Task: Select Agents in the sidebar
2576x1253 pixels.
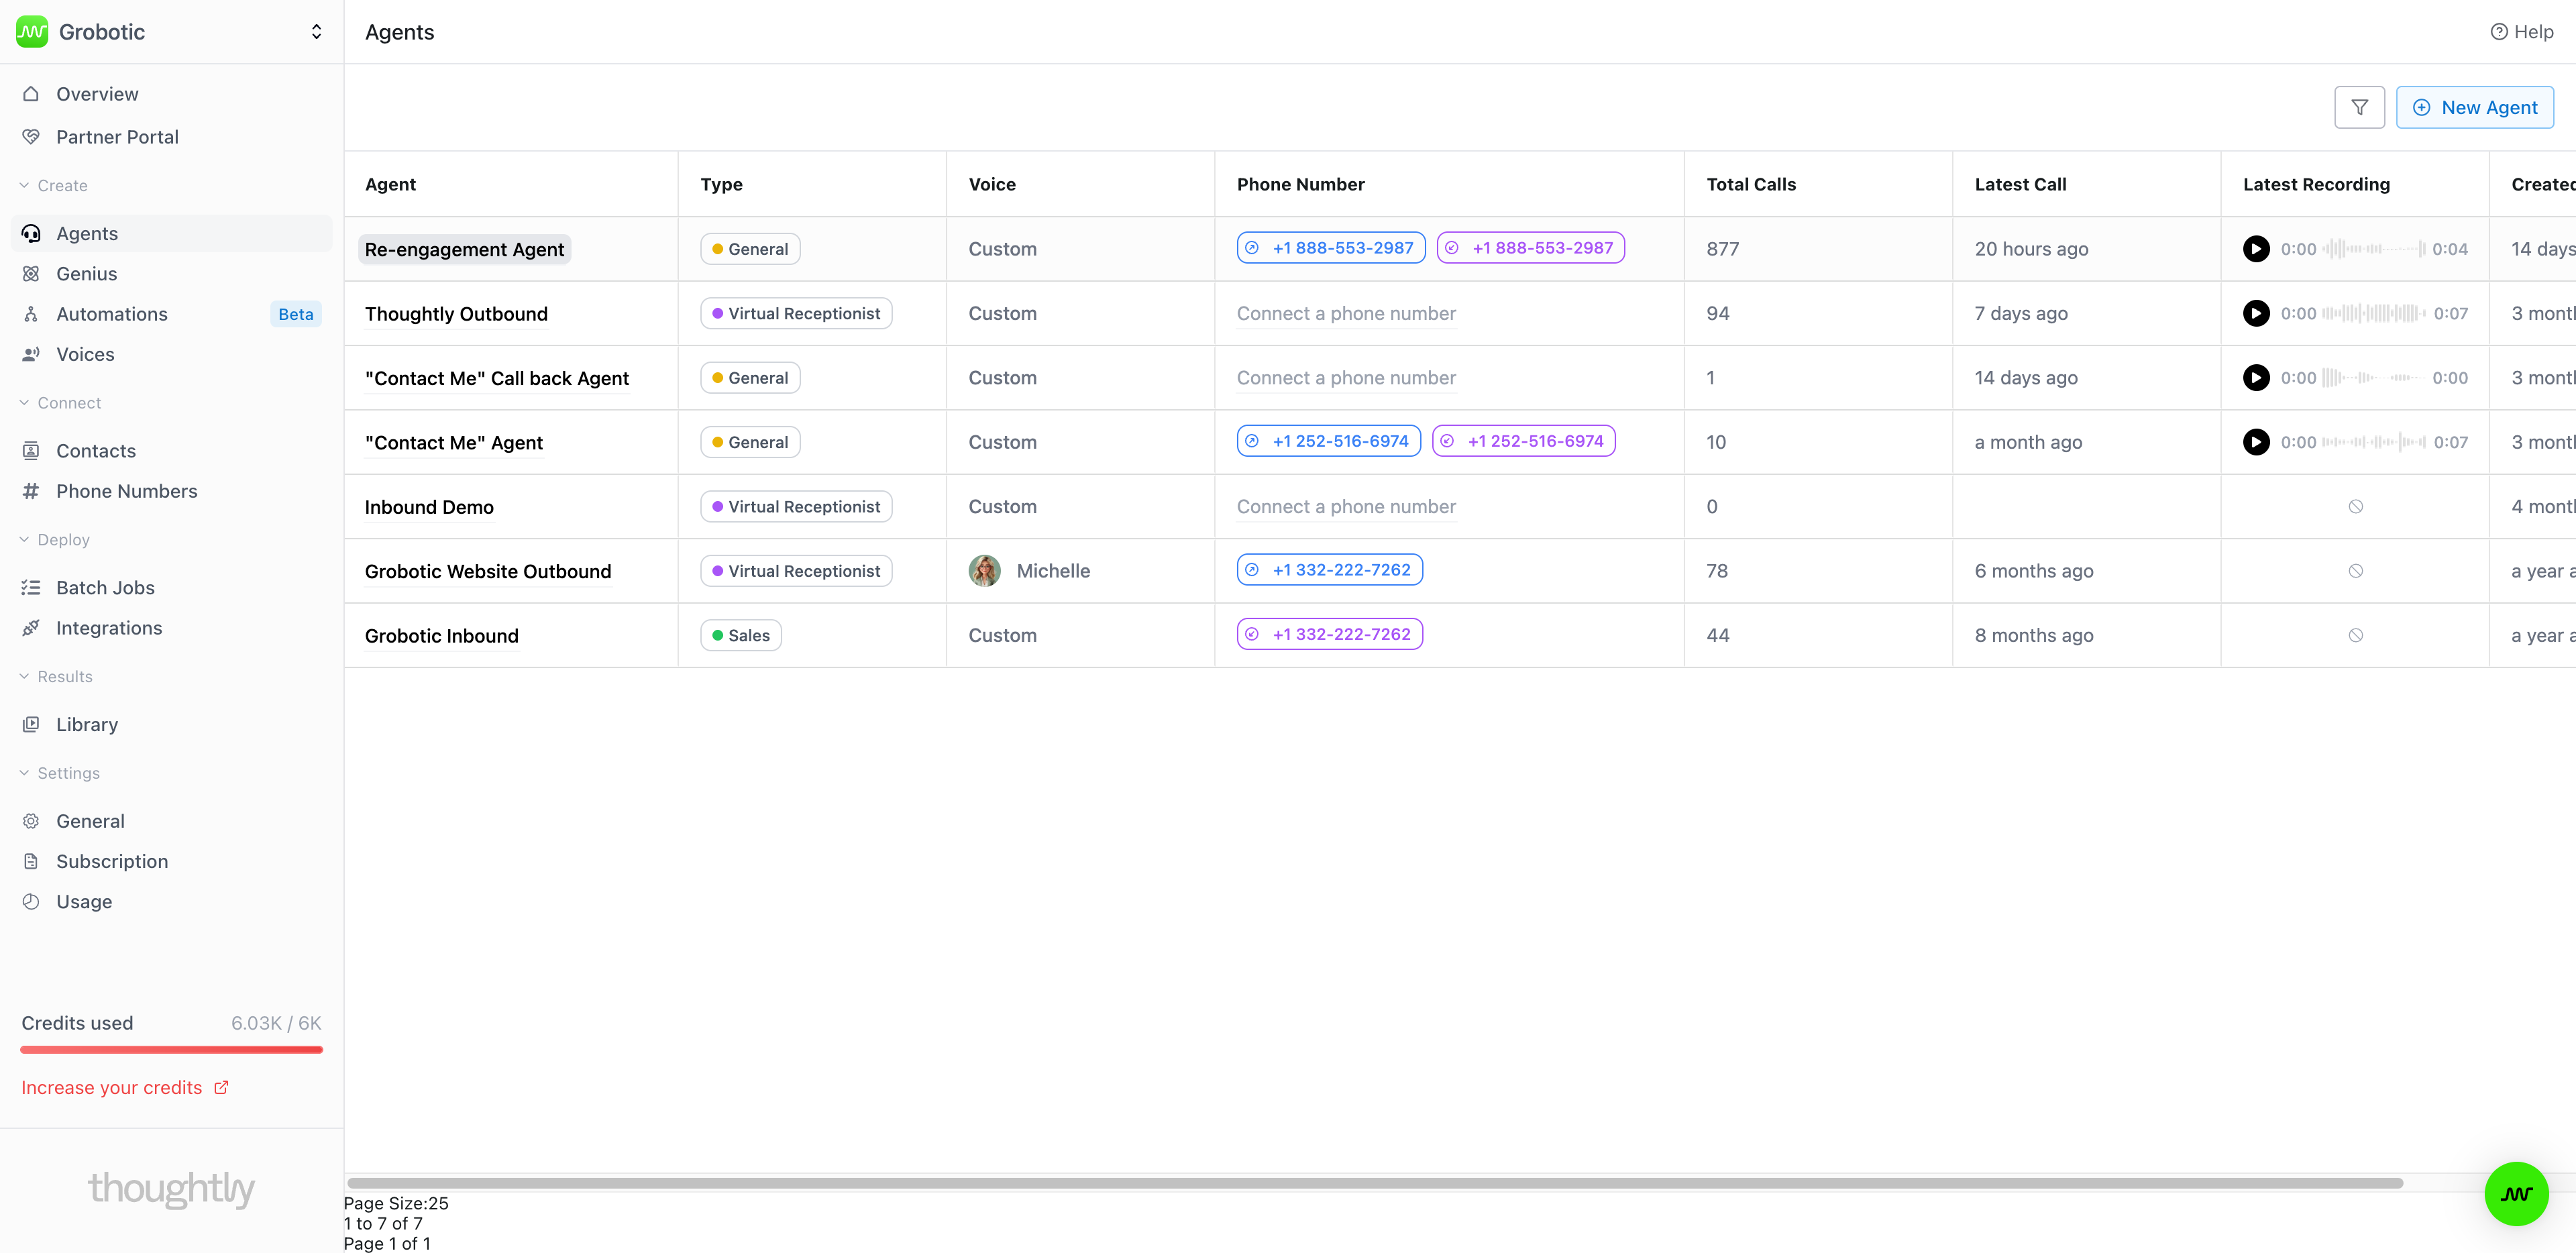Action: point(172,233)
